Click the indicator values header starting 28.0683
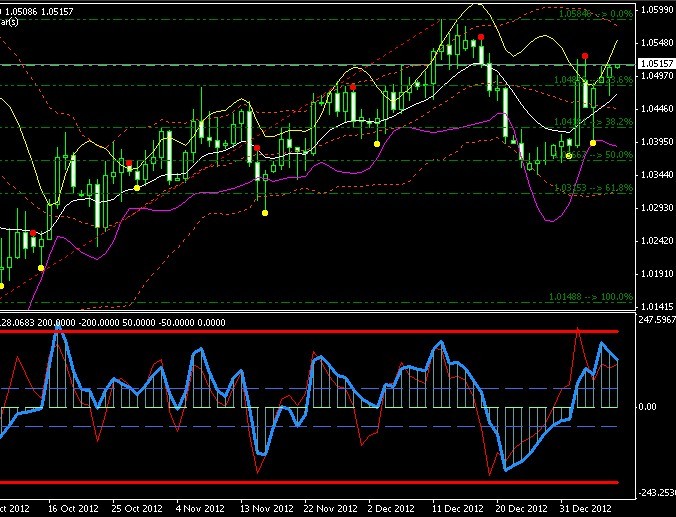This screenshot has width=676, height=517. (113, 323)
